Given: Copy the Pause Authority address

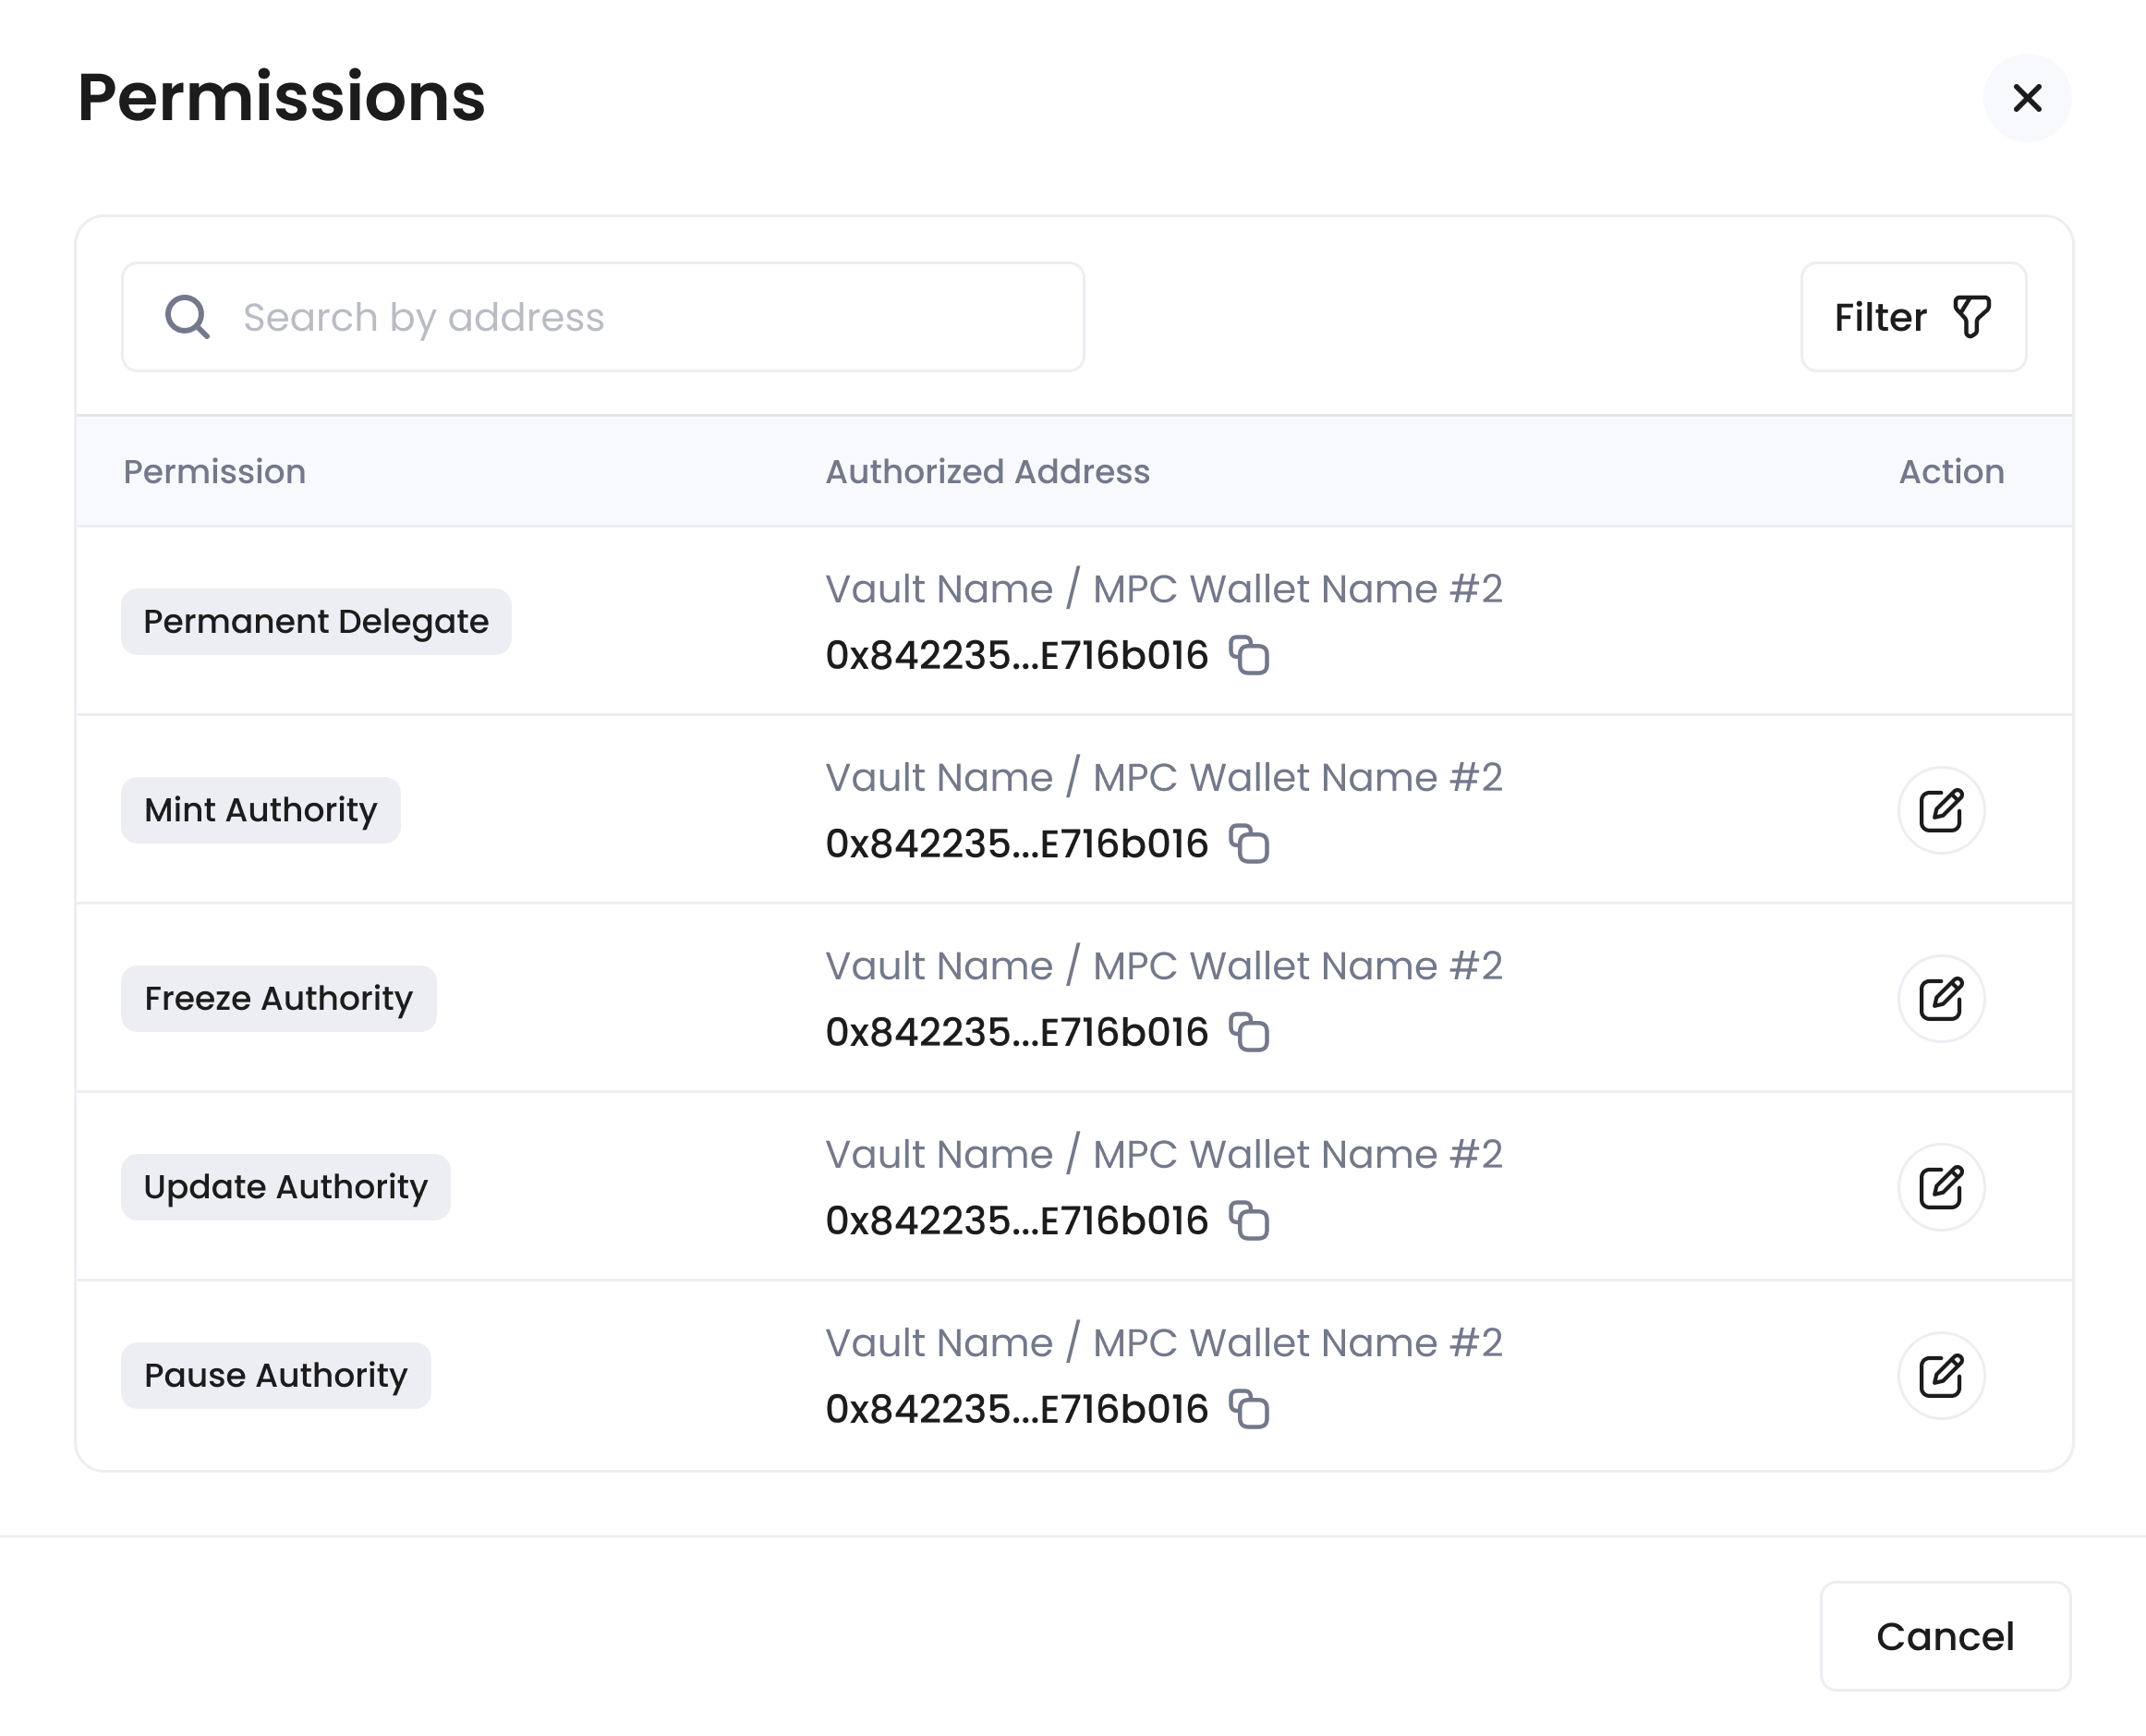Looking at the screenshot, I should (1251, 1409).
